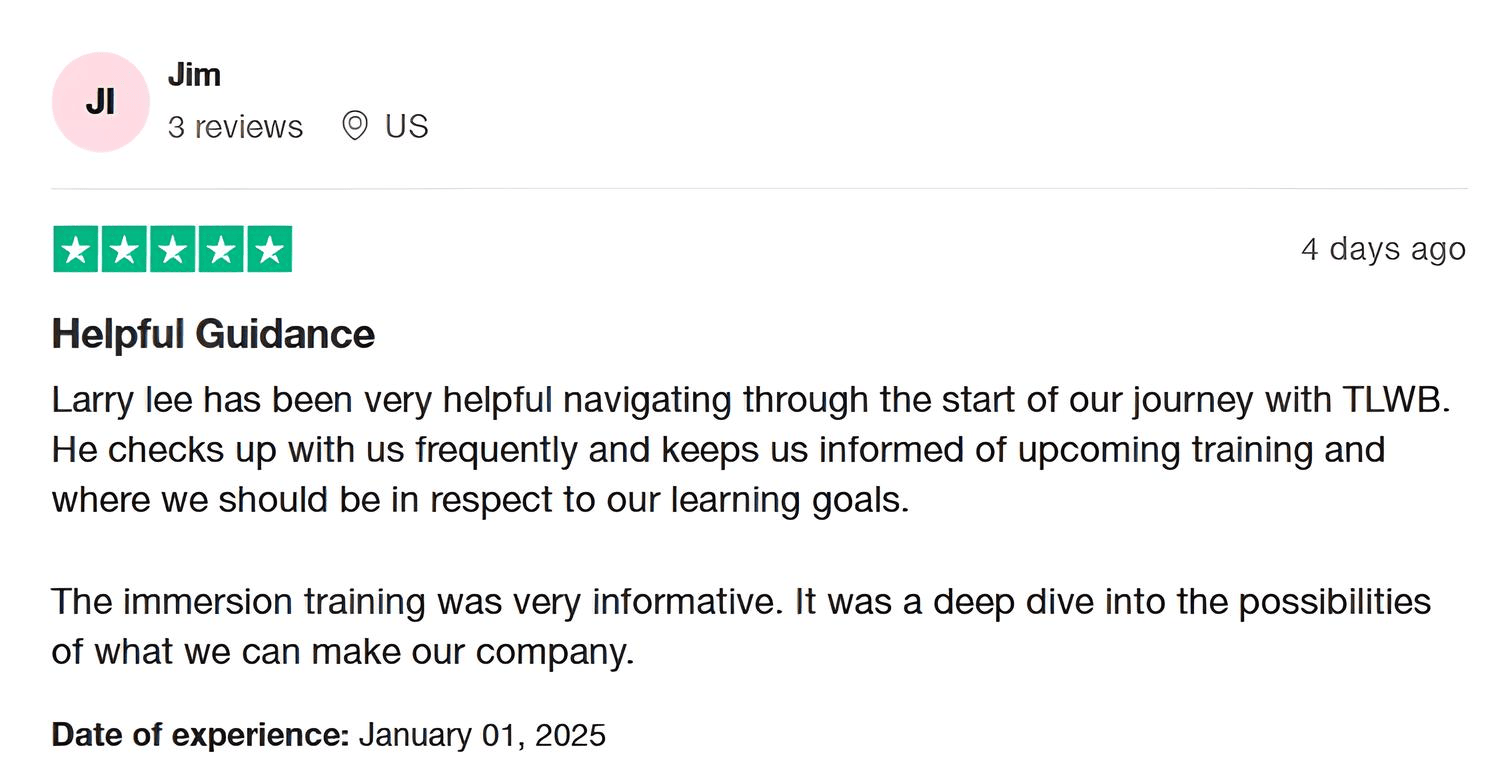Click the fourth green rating star
This screenshot has height=776, width=1512.
pyautogui.click(x=220, y=250)
